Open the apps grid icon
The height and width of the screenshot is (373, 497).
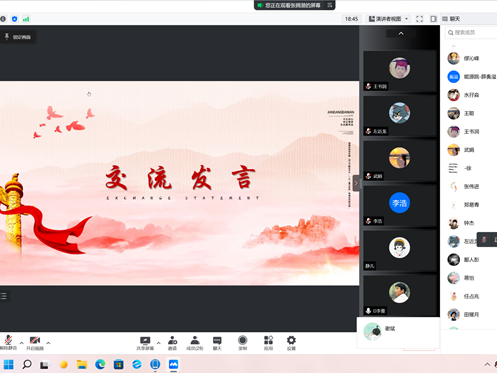(x=268, y=343)
